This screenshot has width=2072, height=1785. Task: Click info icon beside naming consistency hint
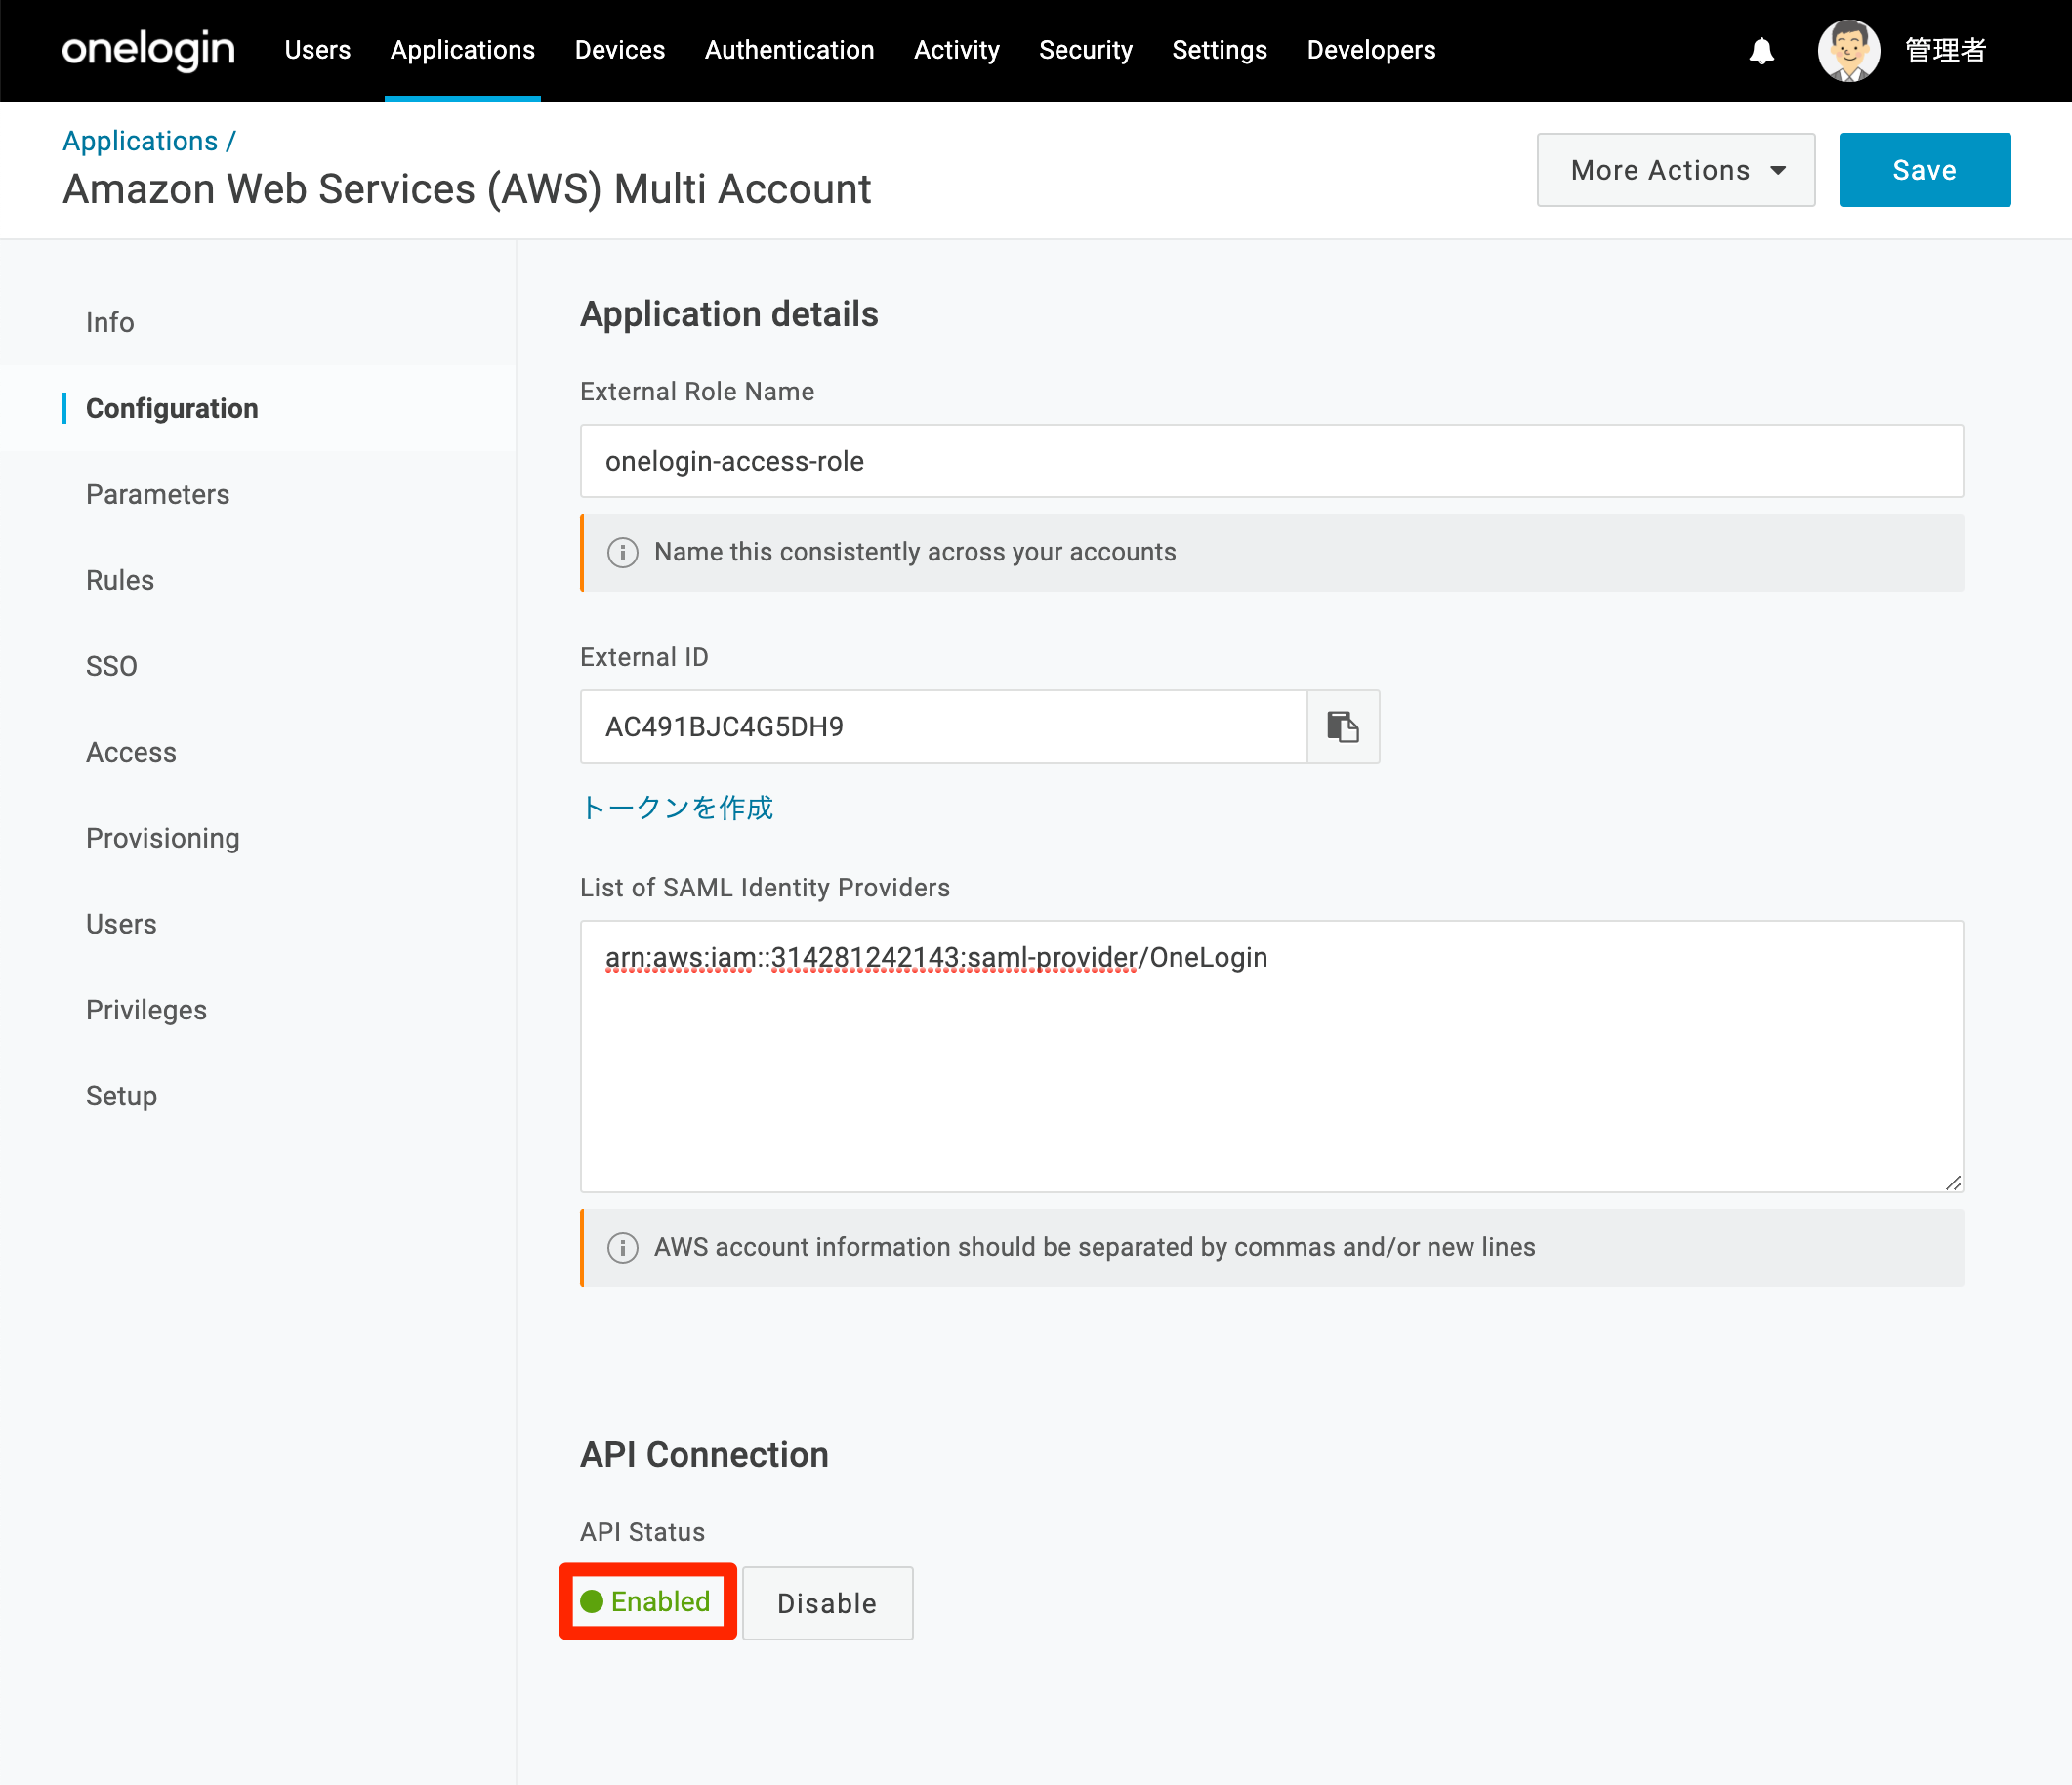623,552
